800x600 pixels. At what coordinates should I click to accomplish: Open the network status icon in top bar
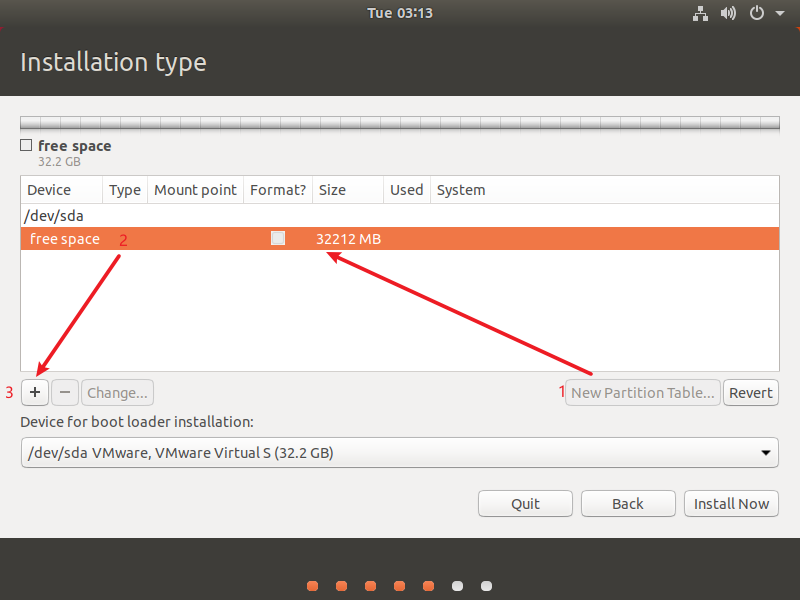[x=700, y=13]
